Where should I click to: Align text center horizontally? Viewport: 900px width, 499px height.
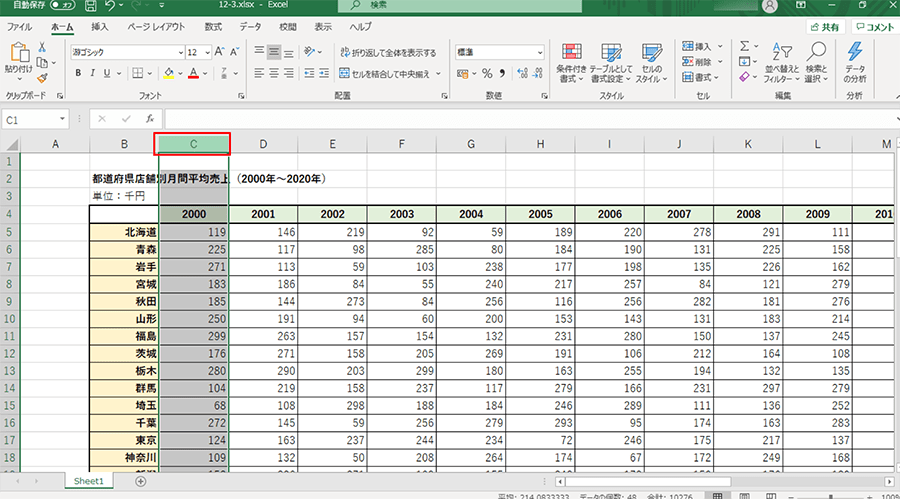[274, 74]
